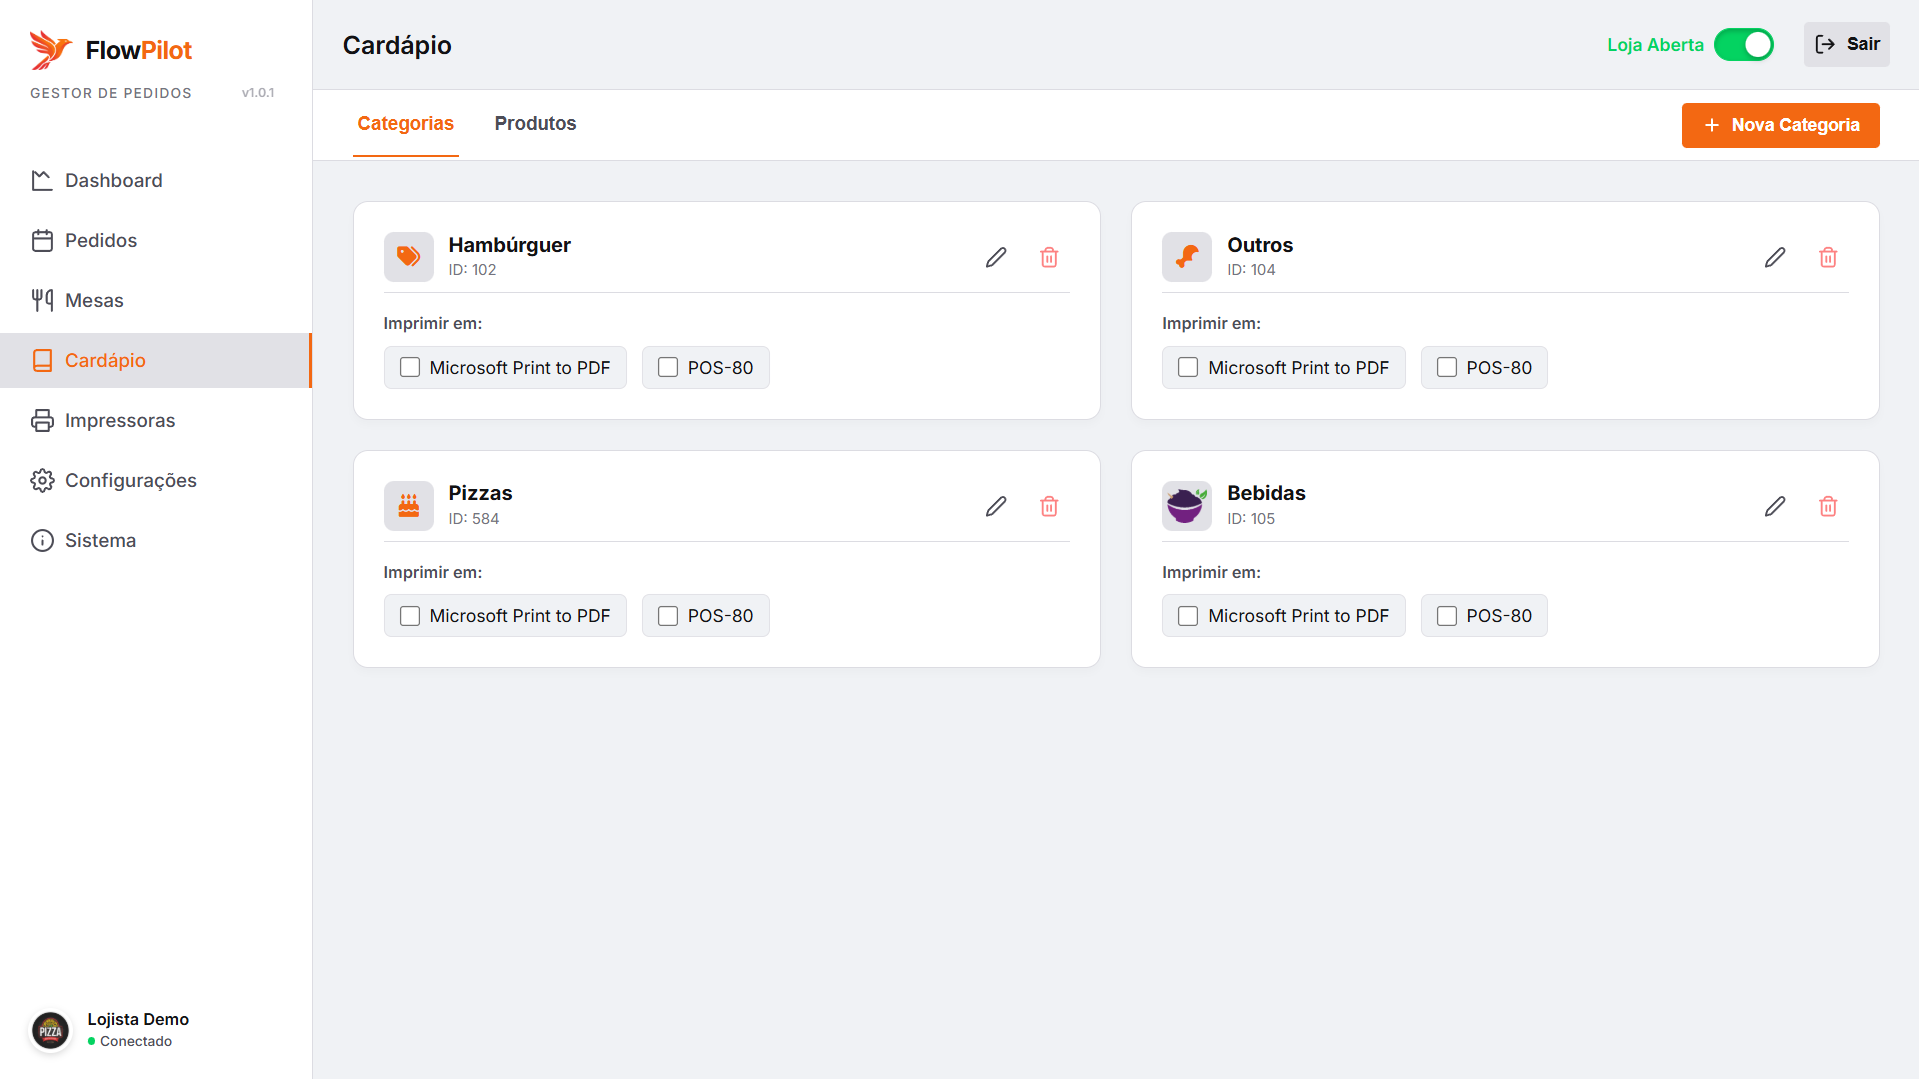1919x1079 pixels.
Task: Click the Lojista Demo profile avatar
Action: coord(50,1030)
